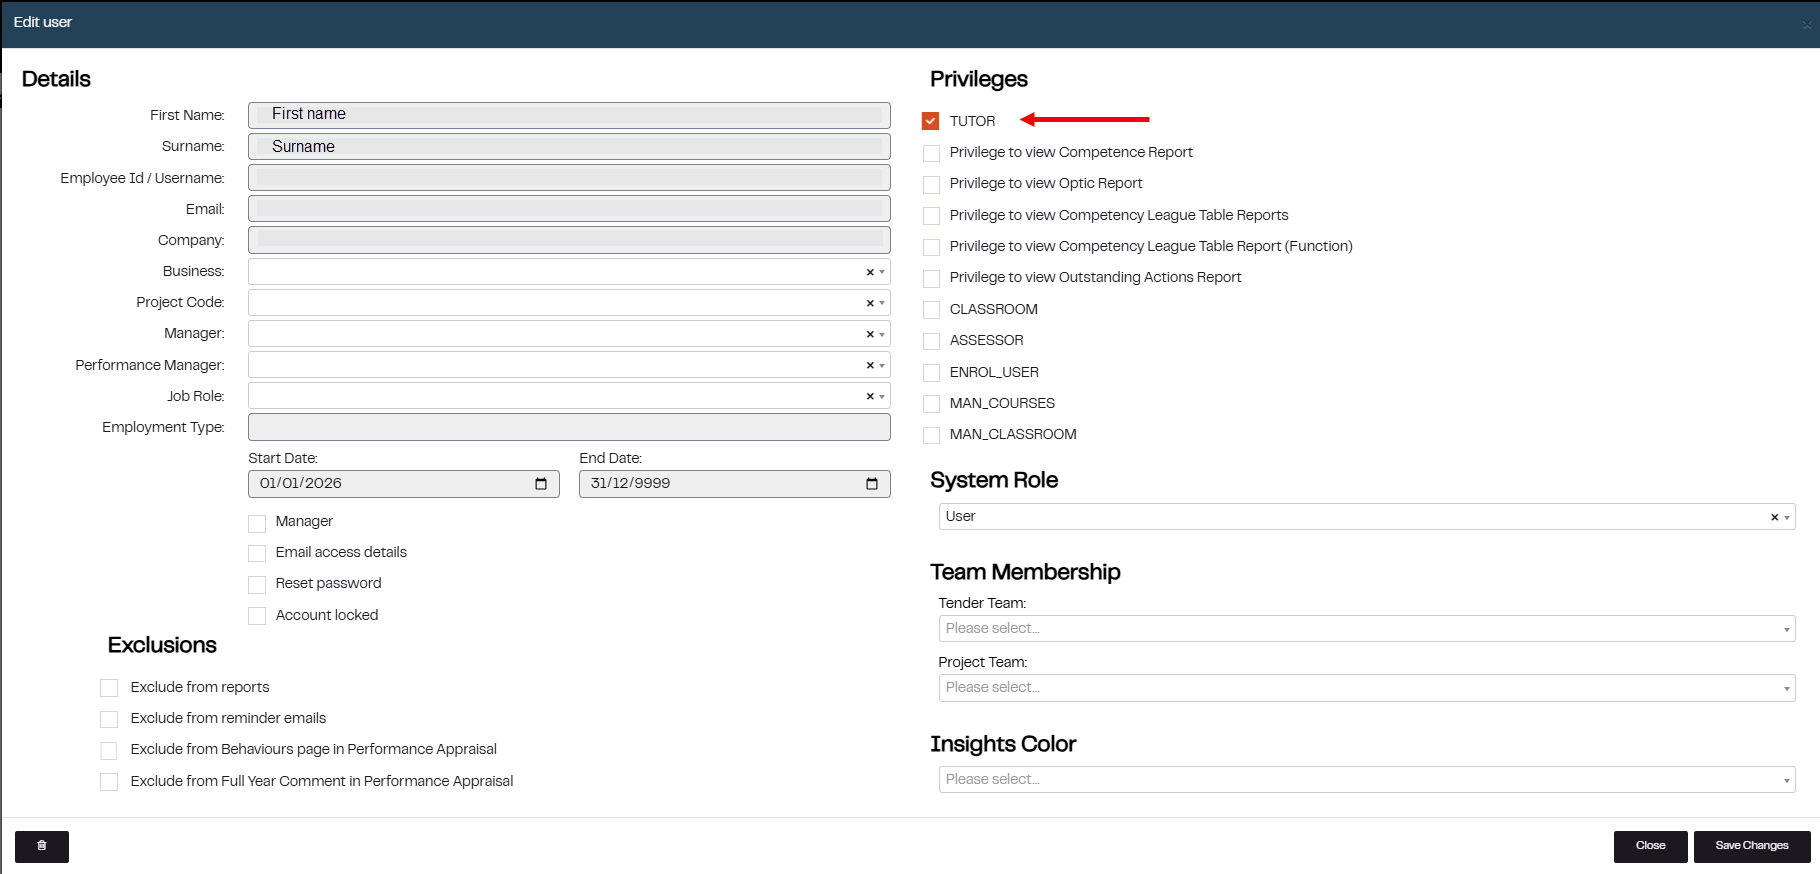Click the trash delete user icon
This screenshot has height=874, width=1820.
pos(42,846)
